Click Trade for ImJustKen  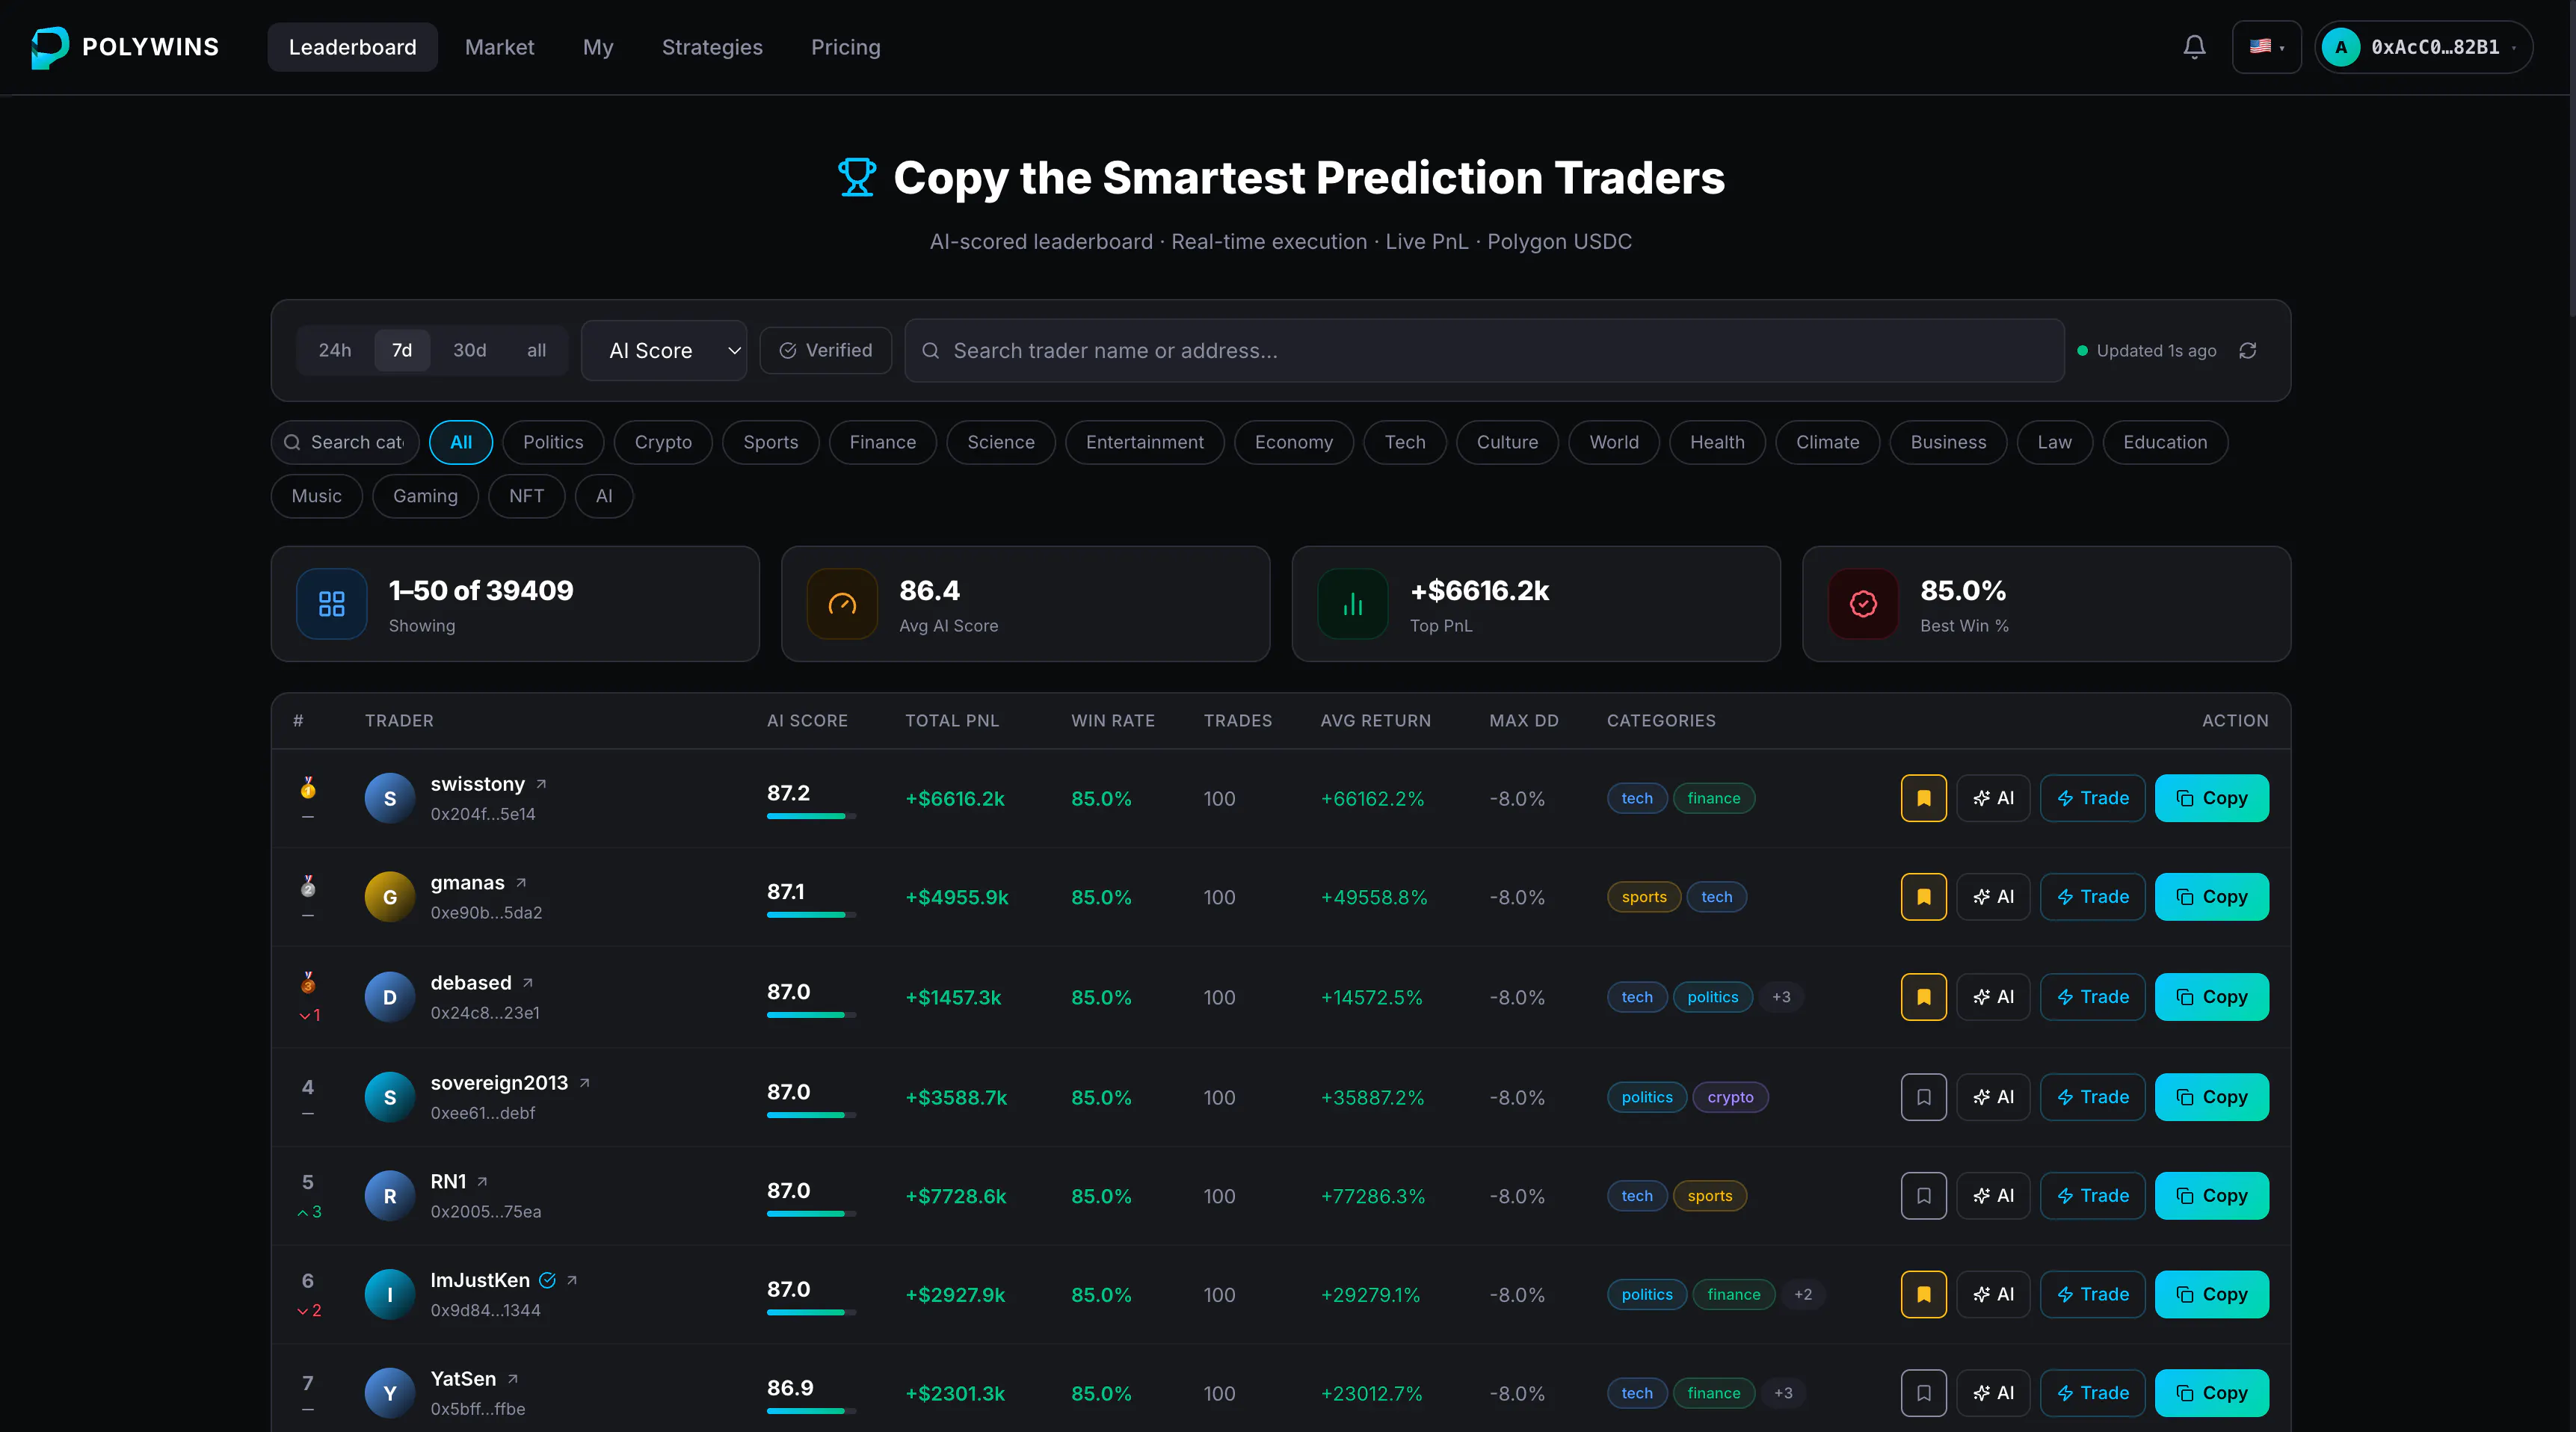pos(2093,1295)
